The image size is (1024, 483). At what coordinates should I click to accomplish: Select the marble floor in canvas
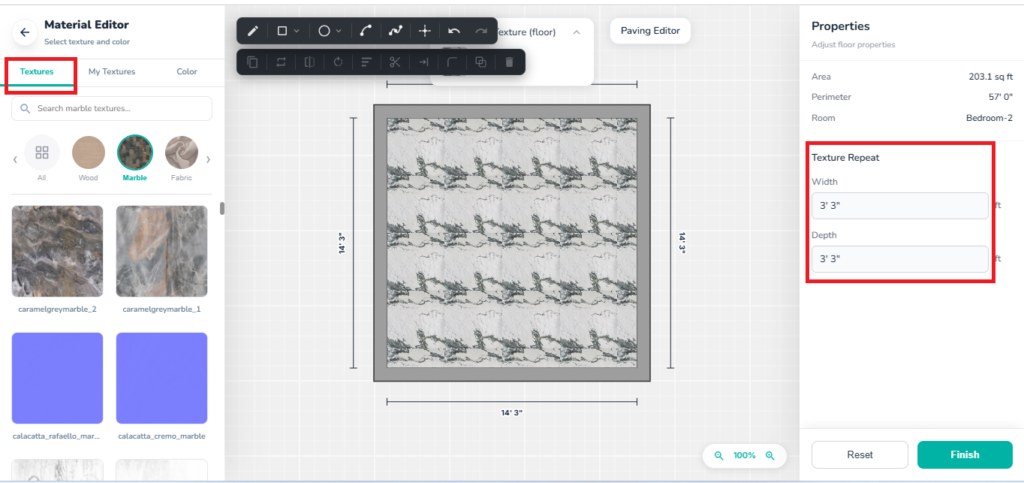click(512, 243)
